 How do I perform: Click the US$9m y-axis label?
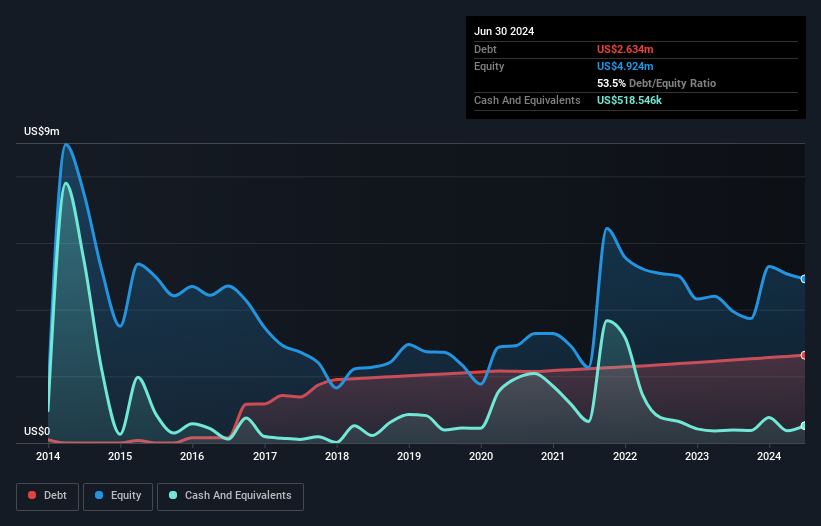coord(41,131)
